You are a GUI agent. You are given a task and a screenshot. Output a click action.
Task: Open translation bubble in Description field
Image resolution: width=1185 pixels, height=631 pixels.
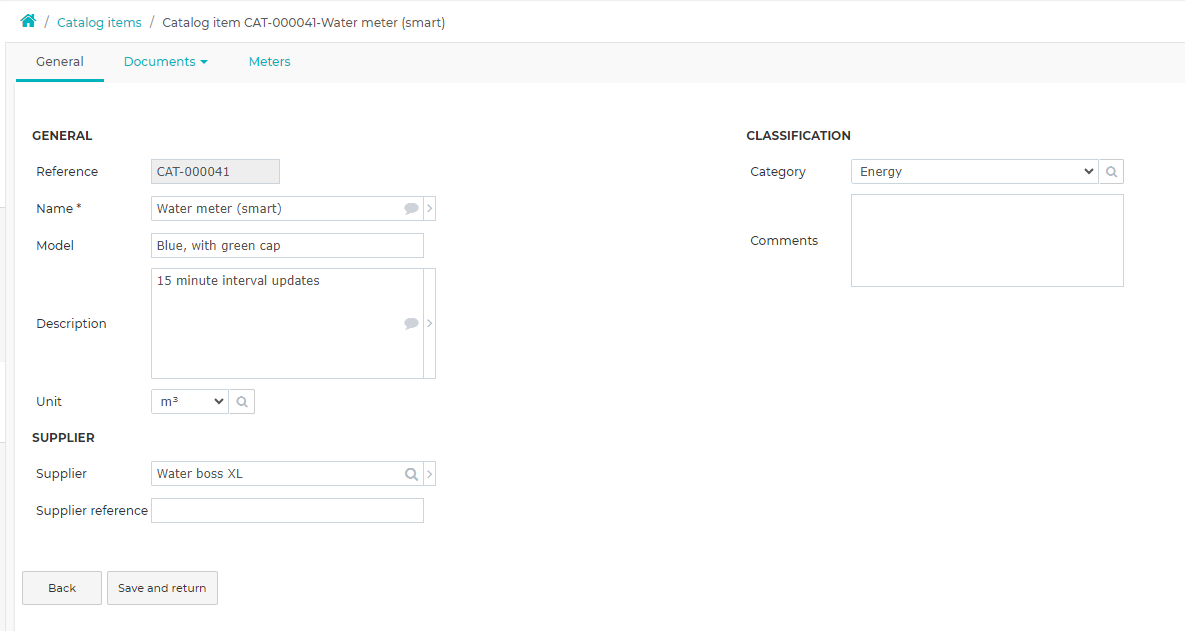pyautogui.click(x=411, y=323)
